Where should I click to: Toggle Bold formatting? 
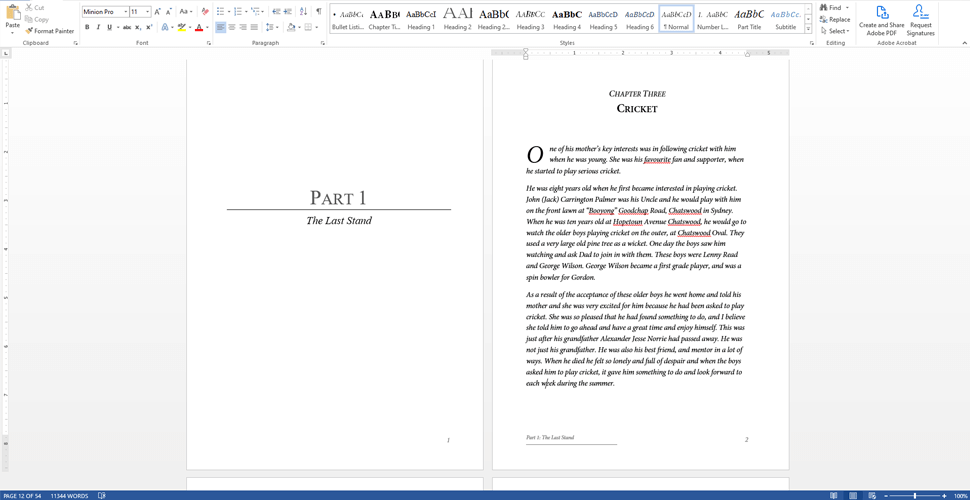coord(87,27)
